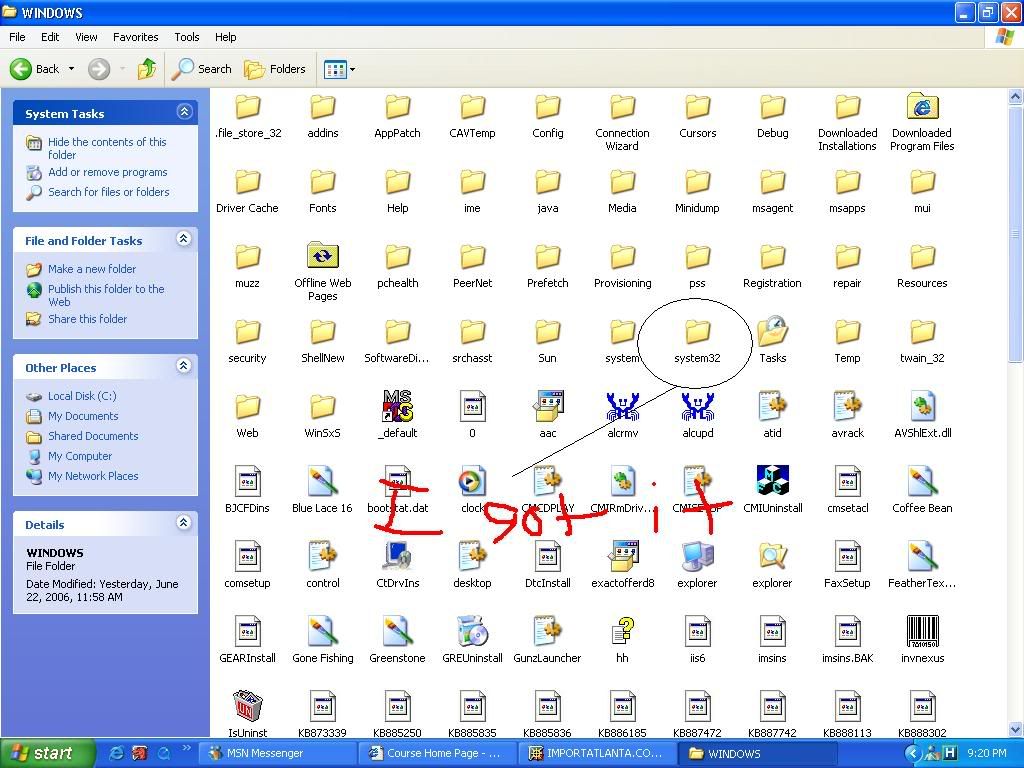Select the invnexus barcode icon
The width and height of the screenshot is (1024, 768).
coord(922,632)
